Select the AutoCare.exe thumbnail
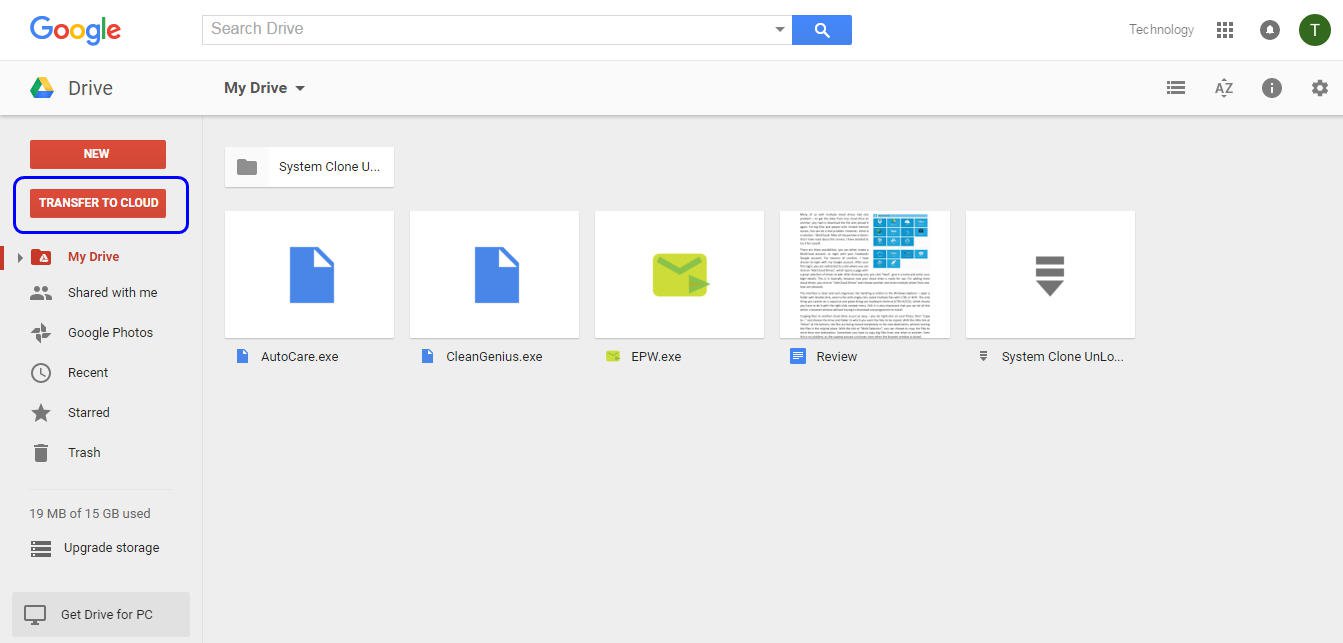The width and height of the screenshot is (1343, 643). point(310,274)
